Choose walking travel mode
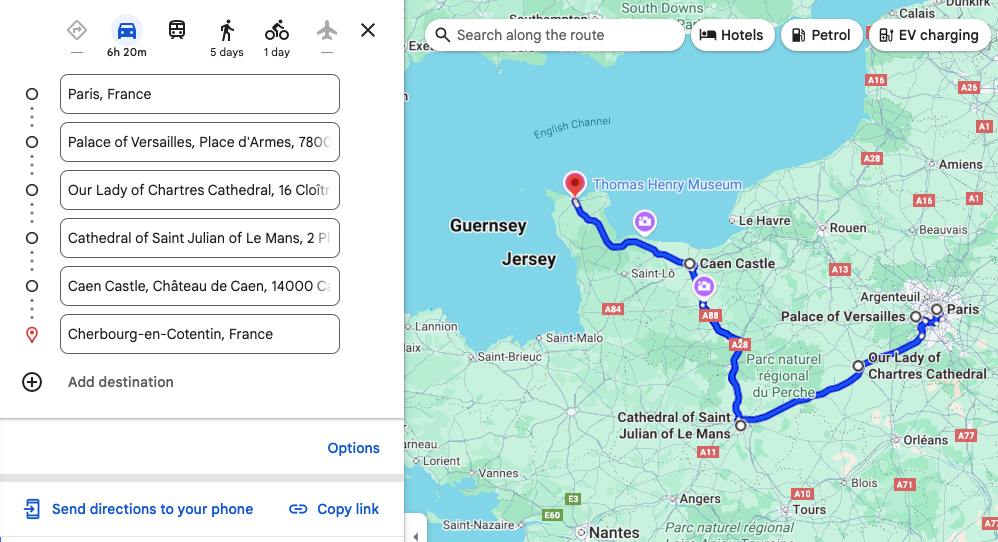 [x=227, y=30]
